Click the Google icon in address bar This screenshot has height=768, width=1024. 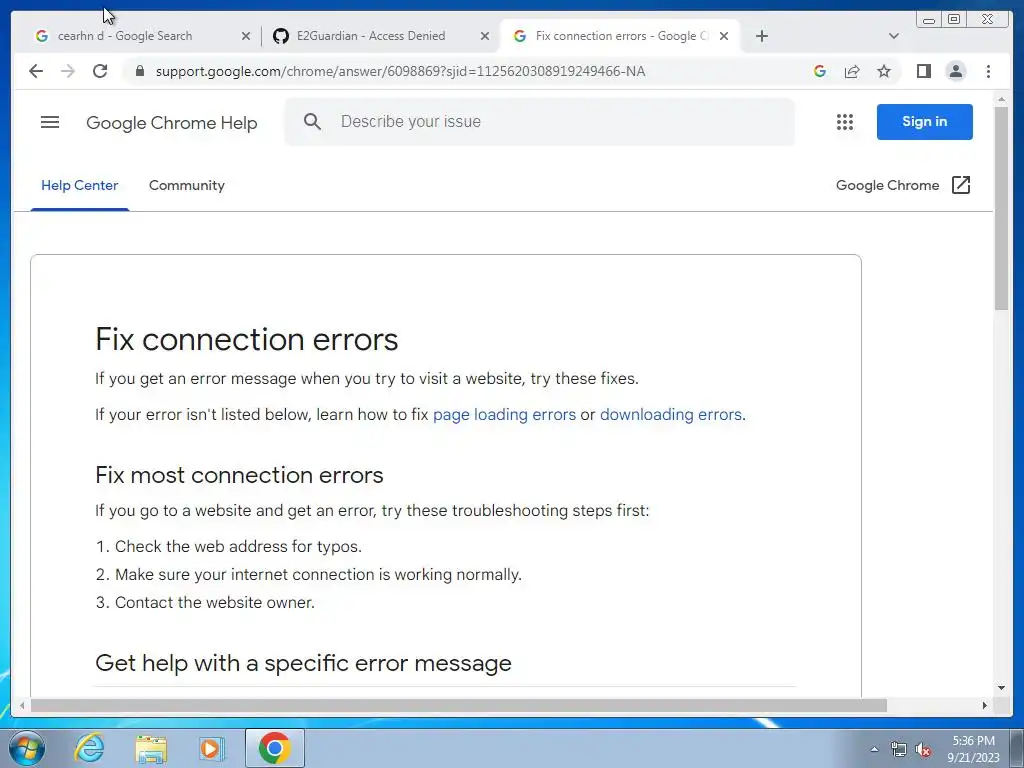(820, 71)
